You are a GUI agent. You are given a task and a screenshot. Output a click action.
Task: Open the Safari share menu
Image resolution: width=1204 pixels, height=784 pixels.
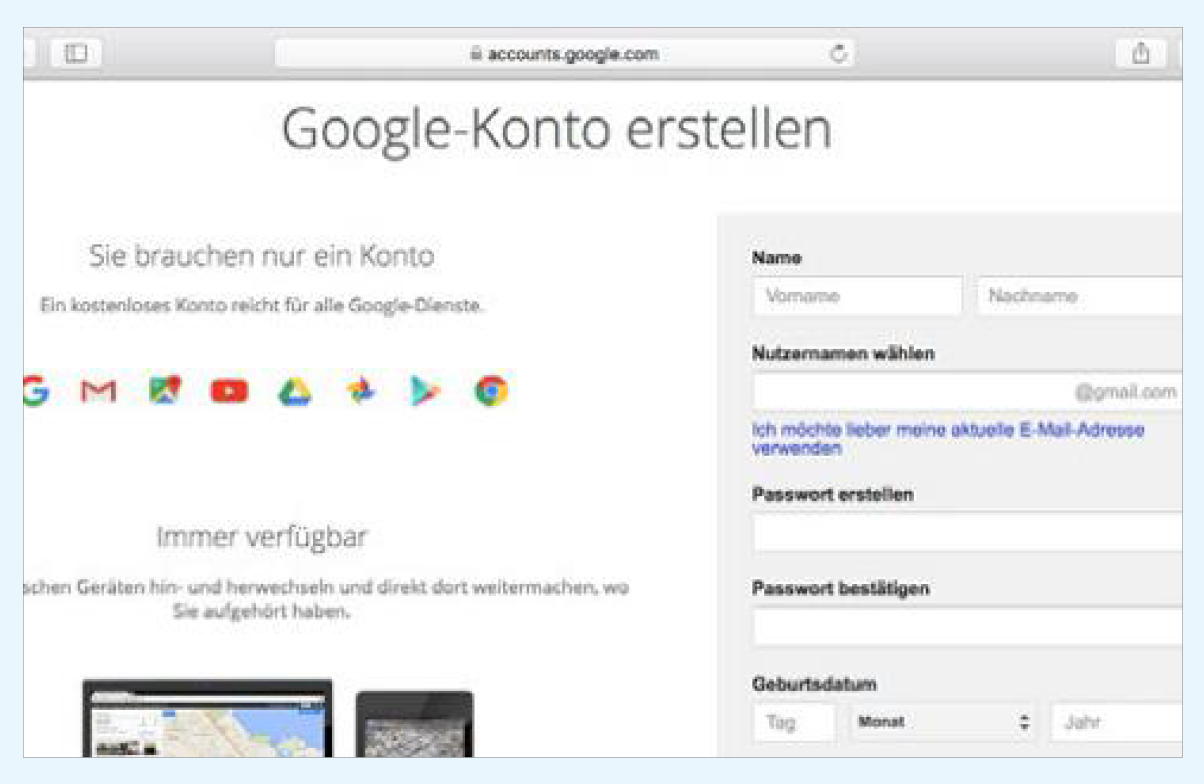[1141, 53]
